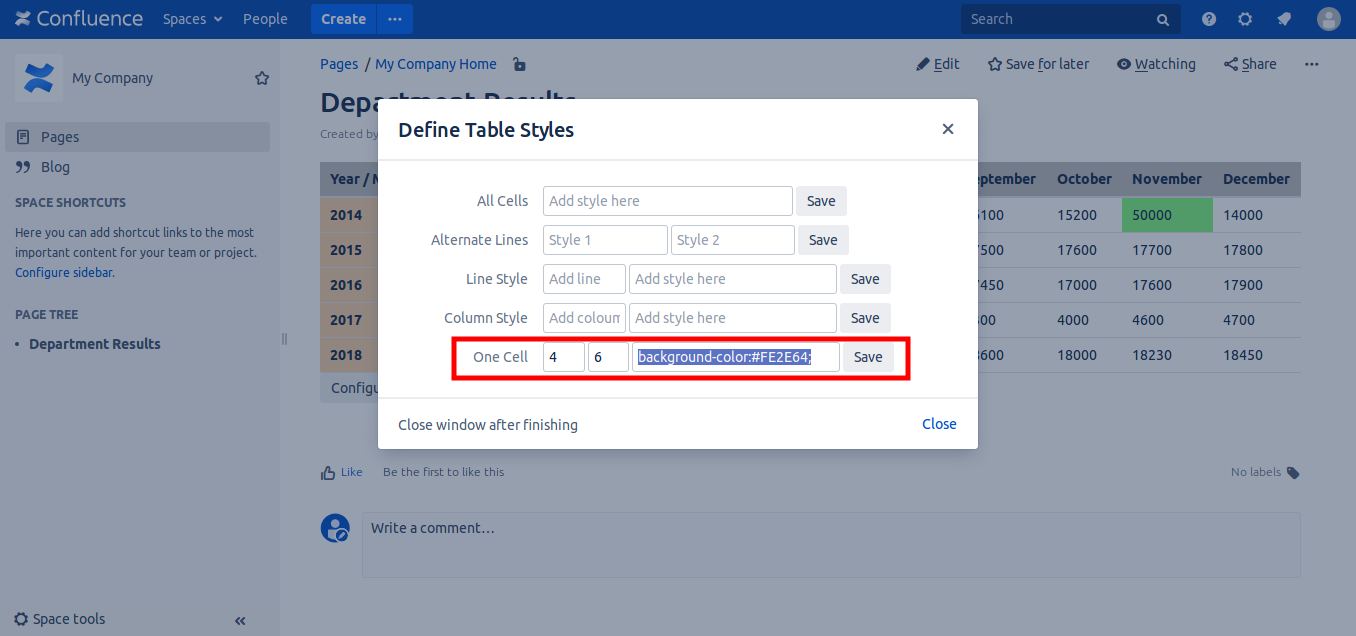Star the My Company space
Viewport: 1356px width, 636px height.
[x=262, y=78]
